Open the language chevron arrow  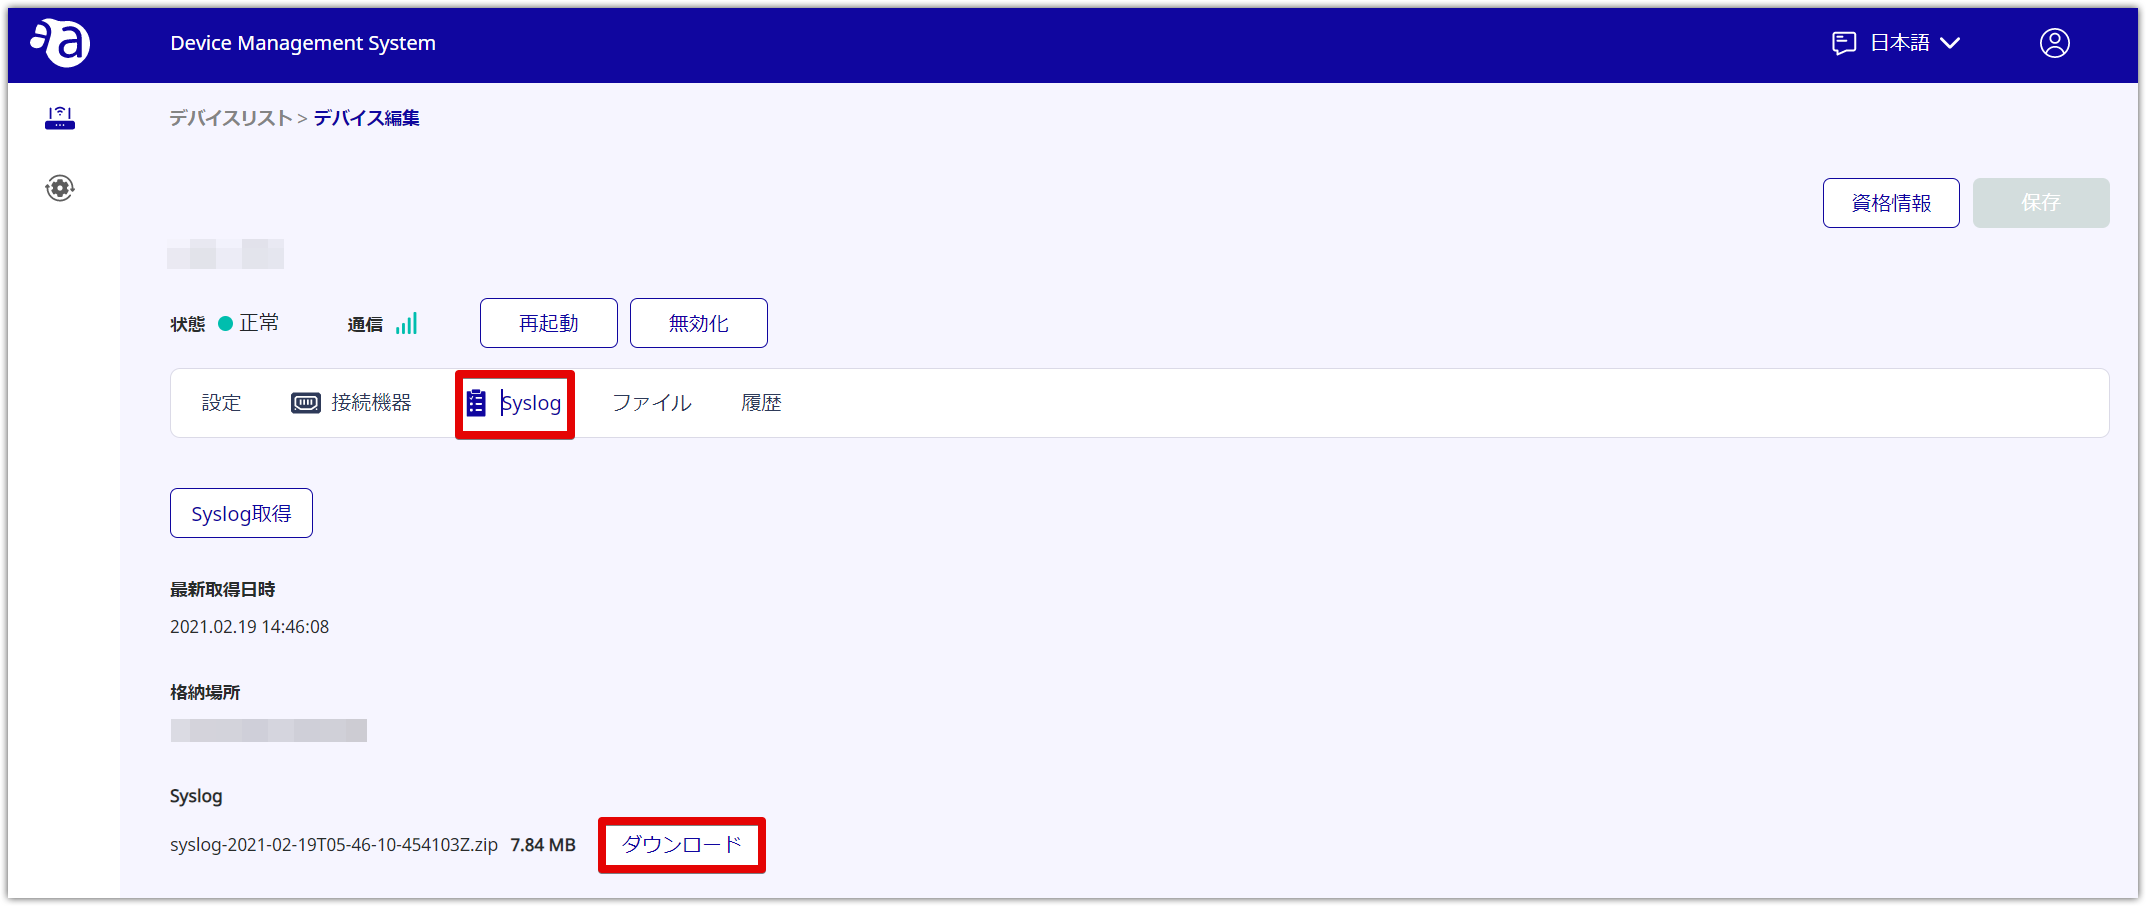coord(1950,43)
